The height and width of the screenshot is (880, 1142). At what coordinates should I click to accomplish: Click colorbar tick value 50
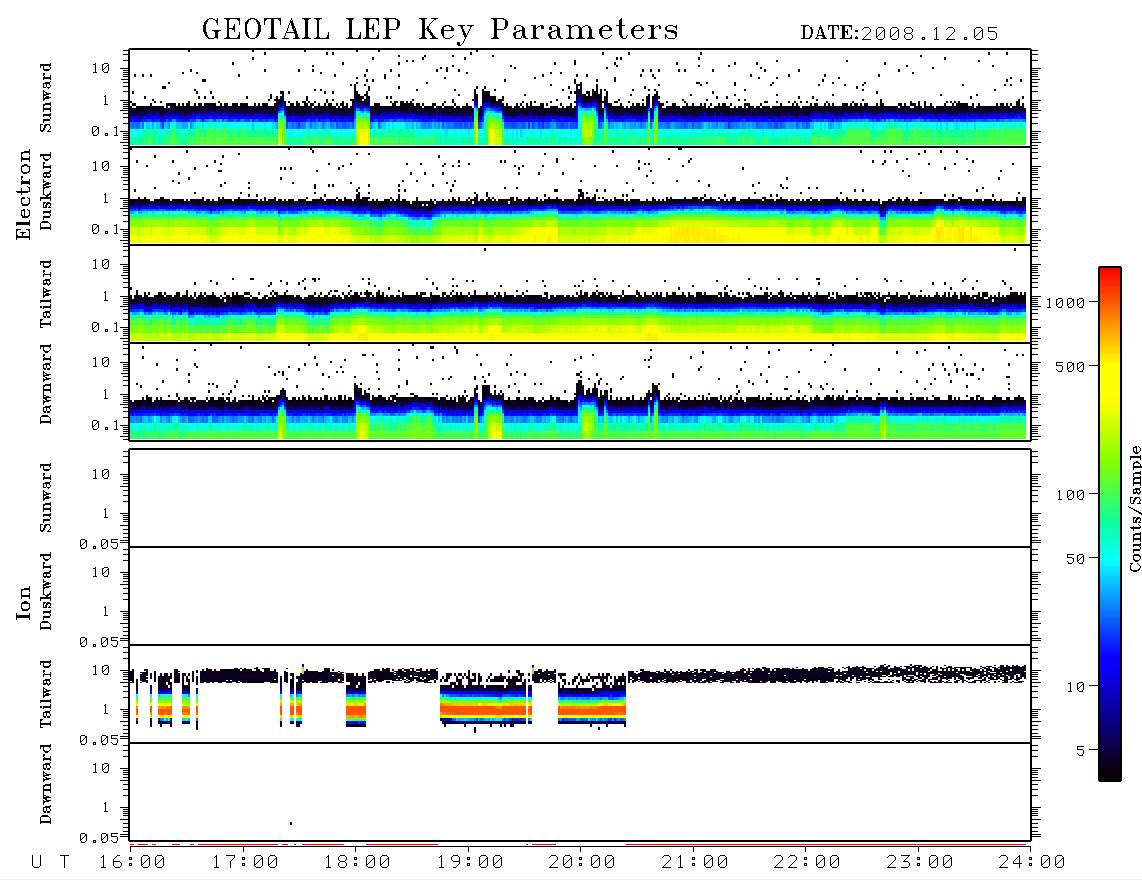[1075, 559]
